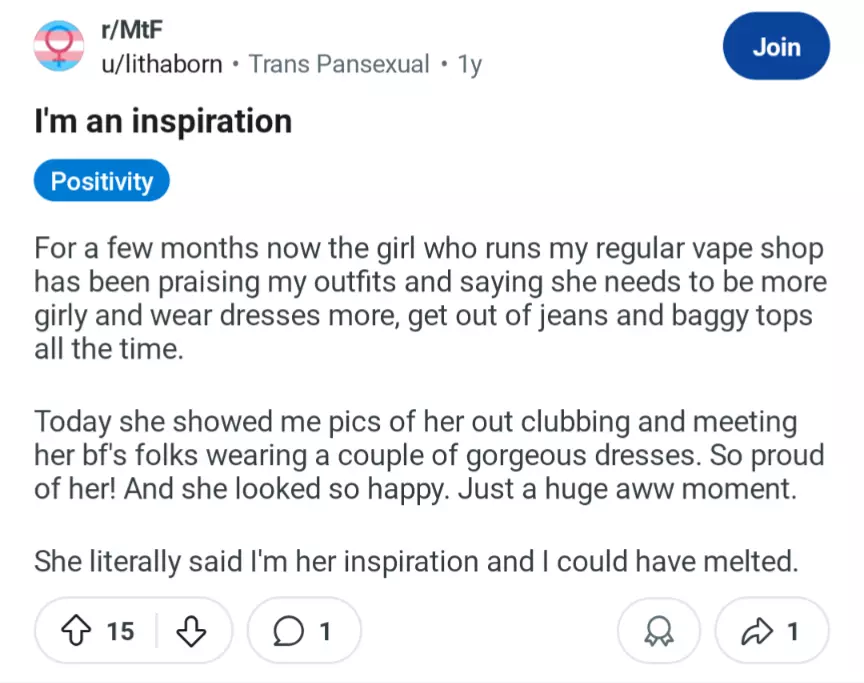Share the post using the arrow icon

[759, 631]
